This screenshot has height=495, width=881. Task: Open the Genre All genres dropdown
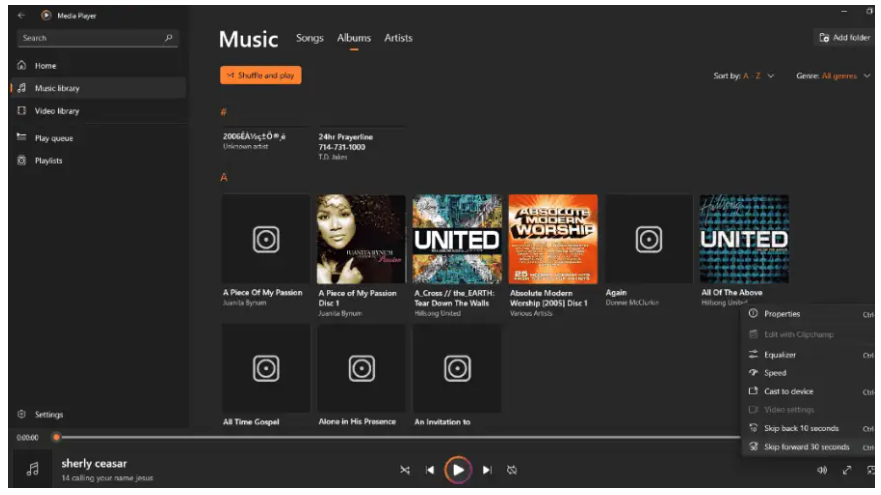coord(833,76)
